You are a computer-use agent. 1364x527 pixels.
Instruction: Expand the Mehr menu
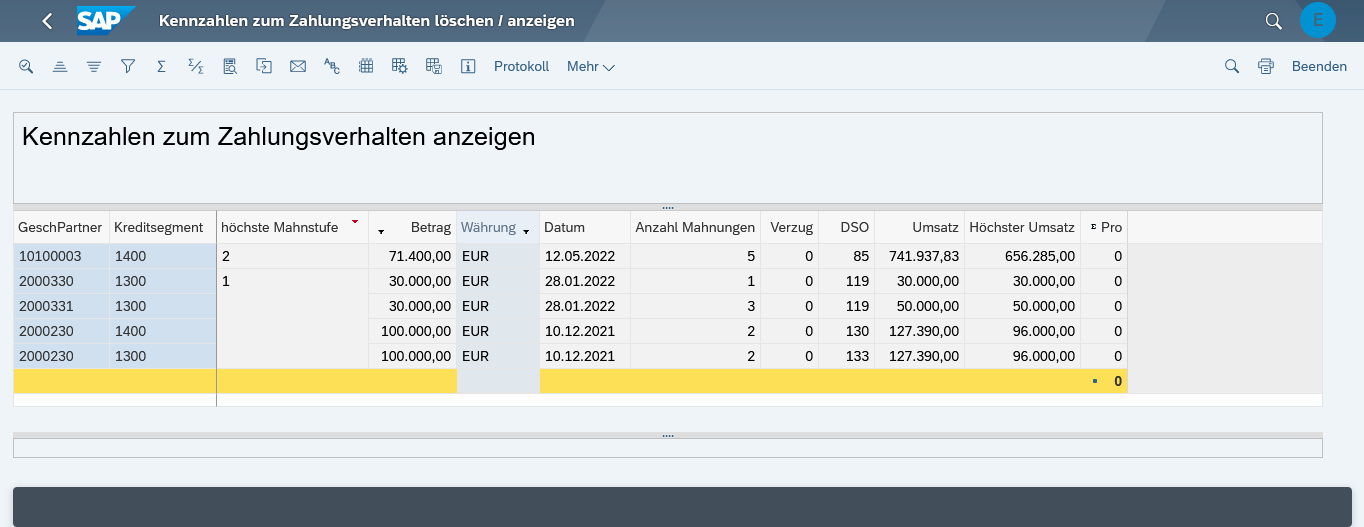(x=591, y=66)
